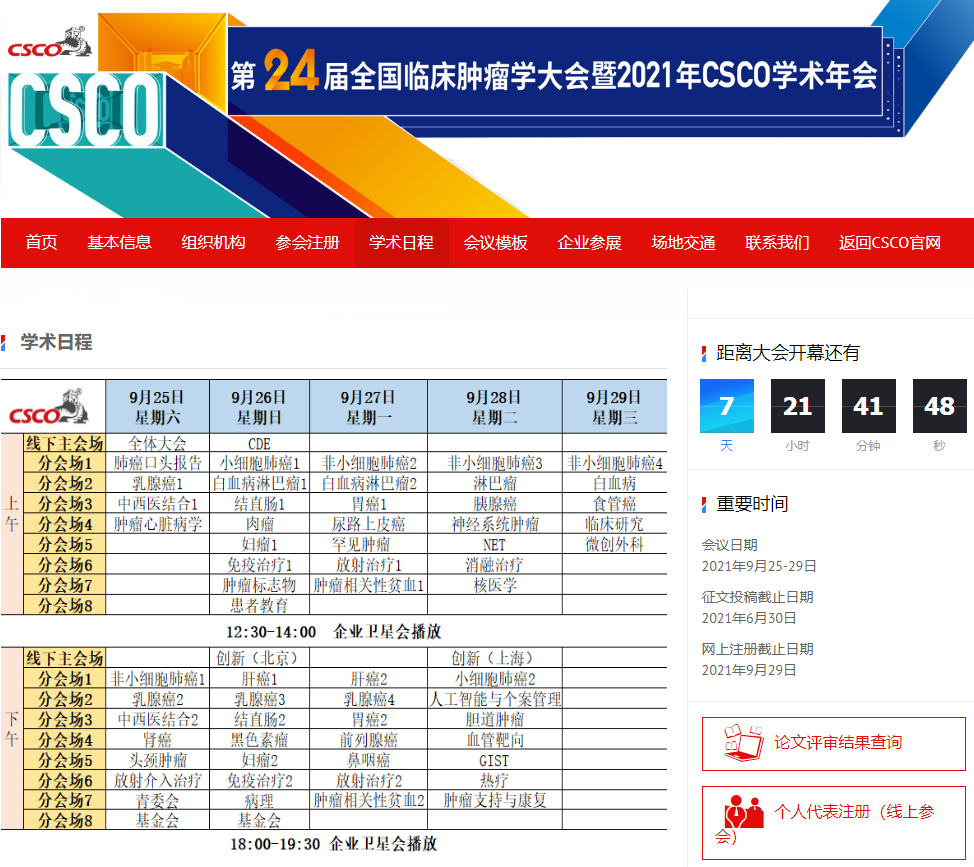Click 论文评审结果查询 button

[x=834, y=744]
